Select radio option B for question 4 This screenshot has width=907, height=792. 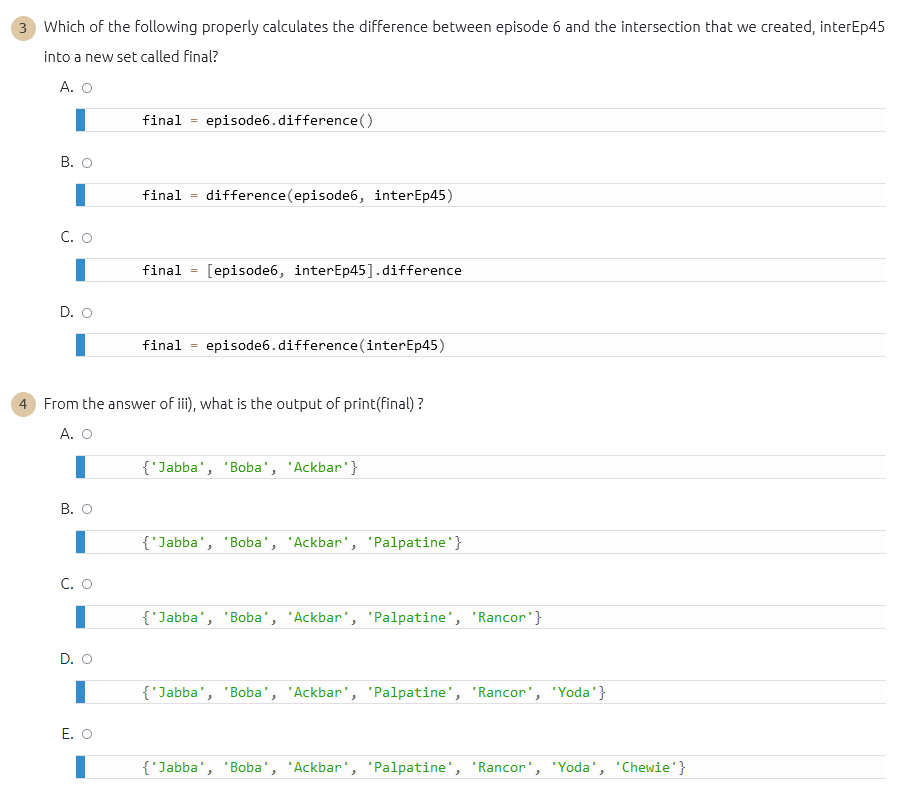pos(86,509)
